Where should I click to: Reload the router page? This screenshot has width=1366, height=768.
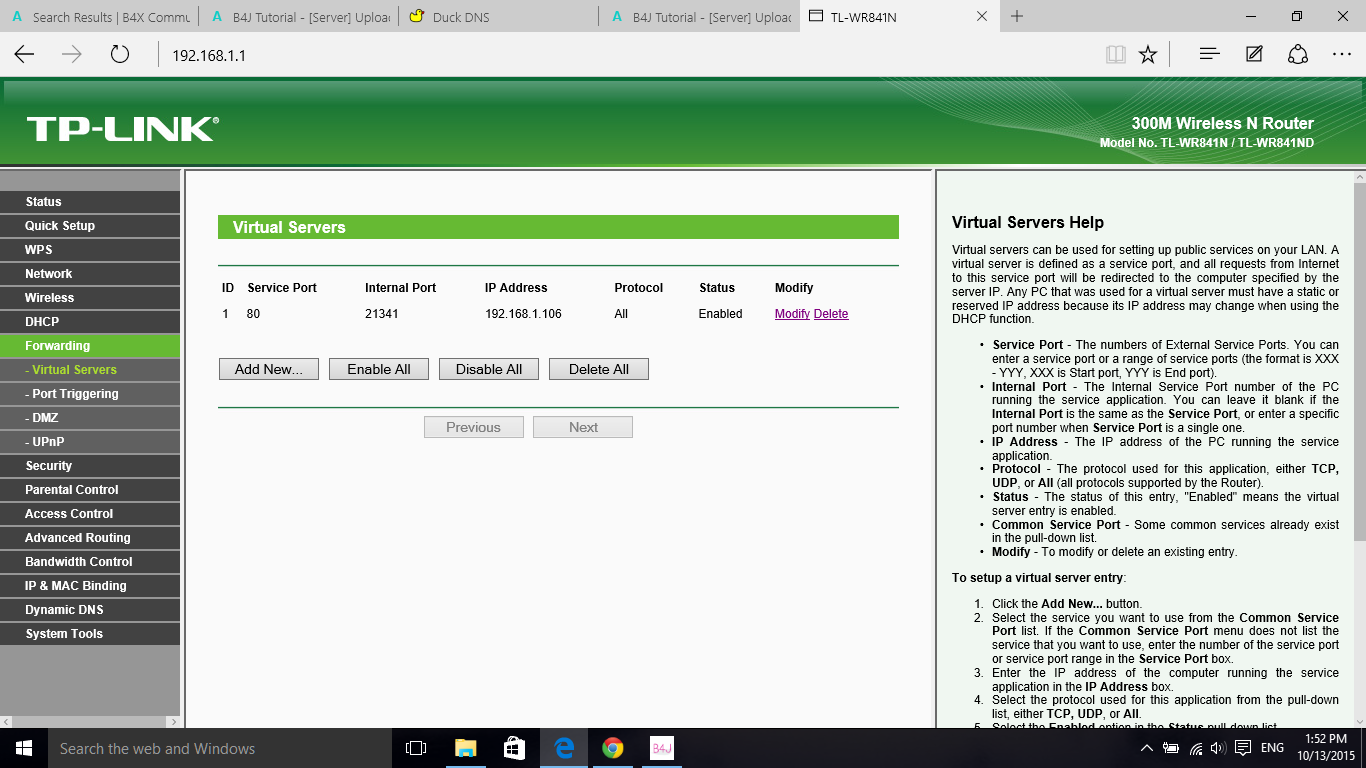(120, 55)
